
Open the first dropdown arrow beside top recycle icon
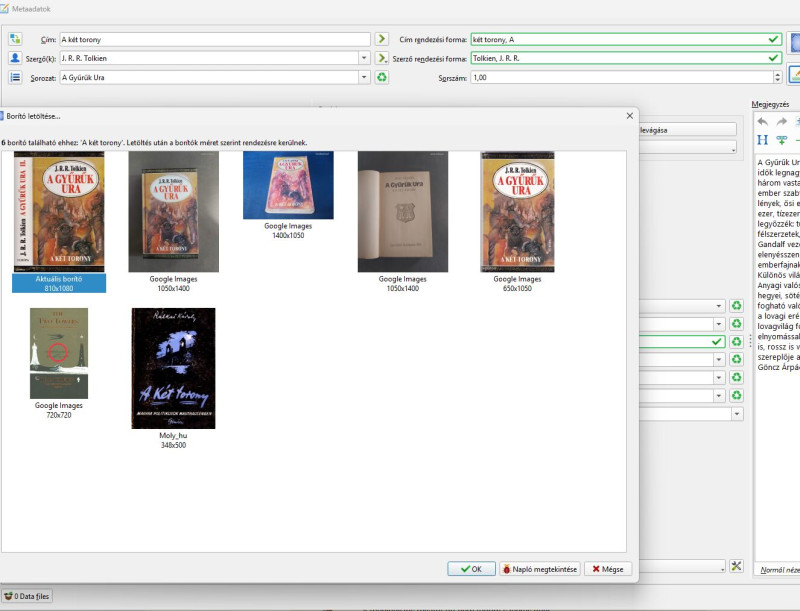pos(718,306)
